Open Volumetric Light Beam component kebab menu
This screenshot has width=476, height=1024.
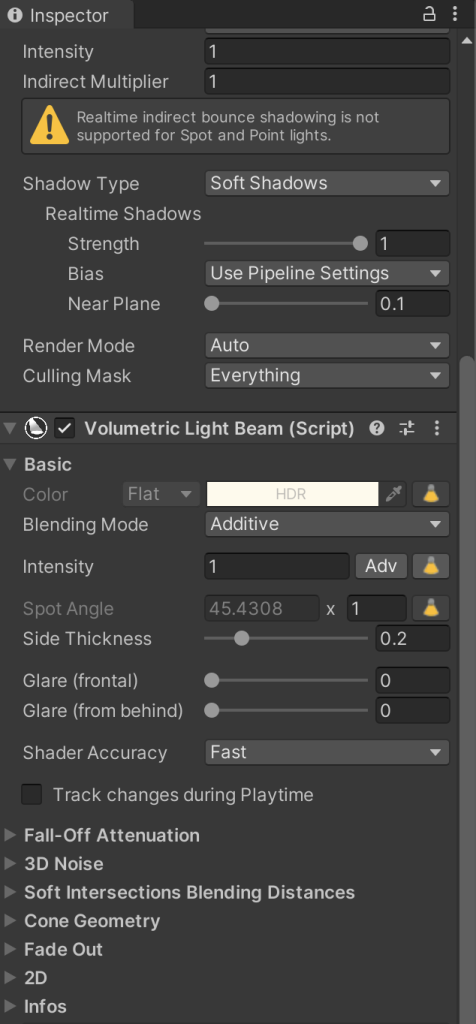pos(437,428)
